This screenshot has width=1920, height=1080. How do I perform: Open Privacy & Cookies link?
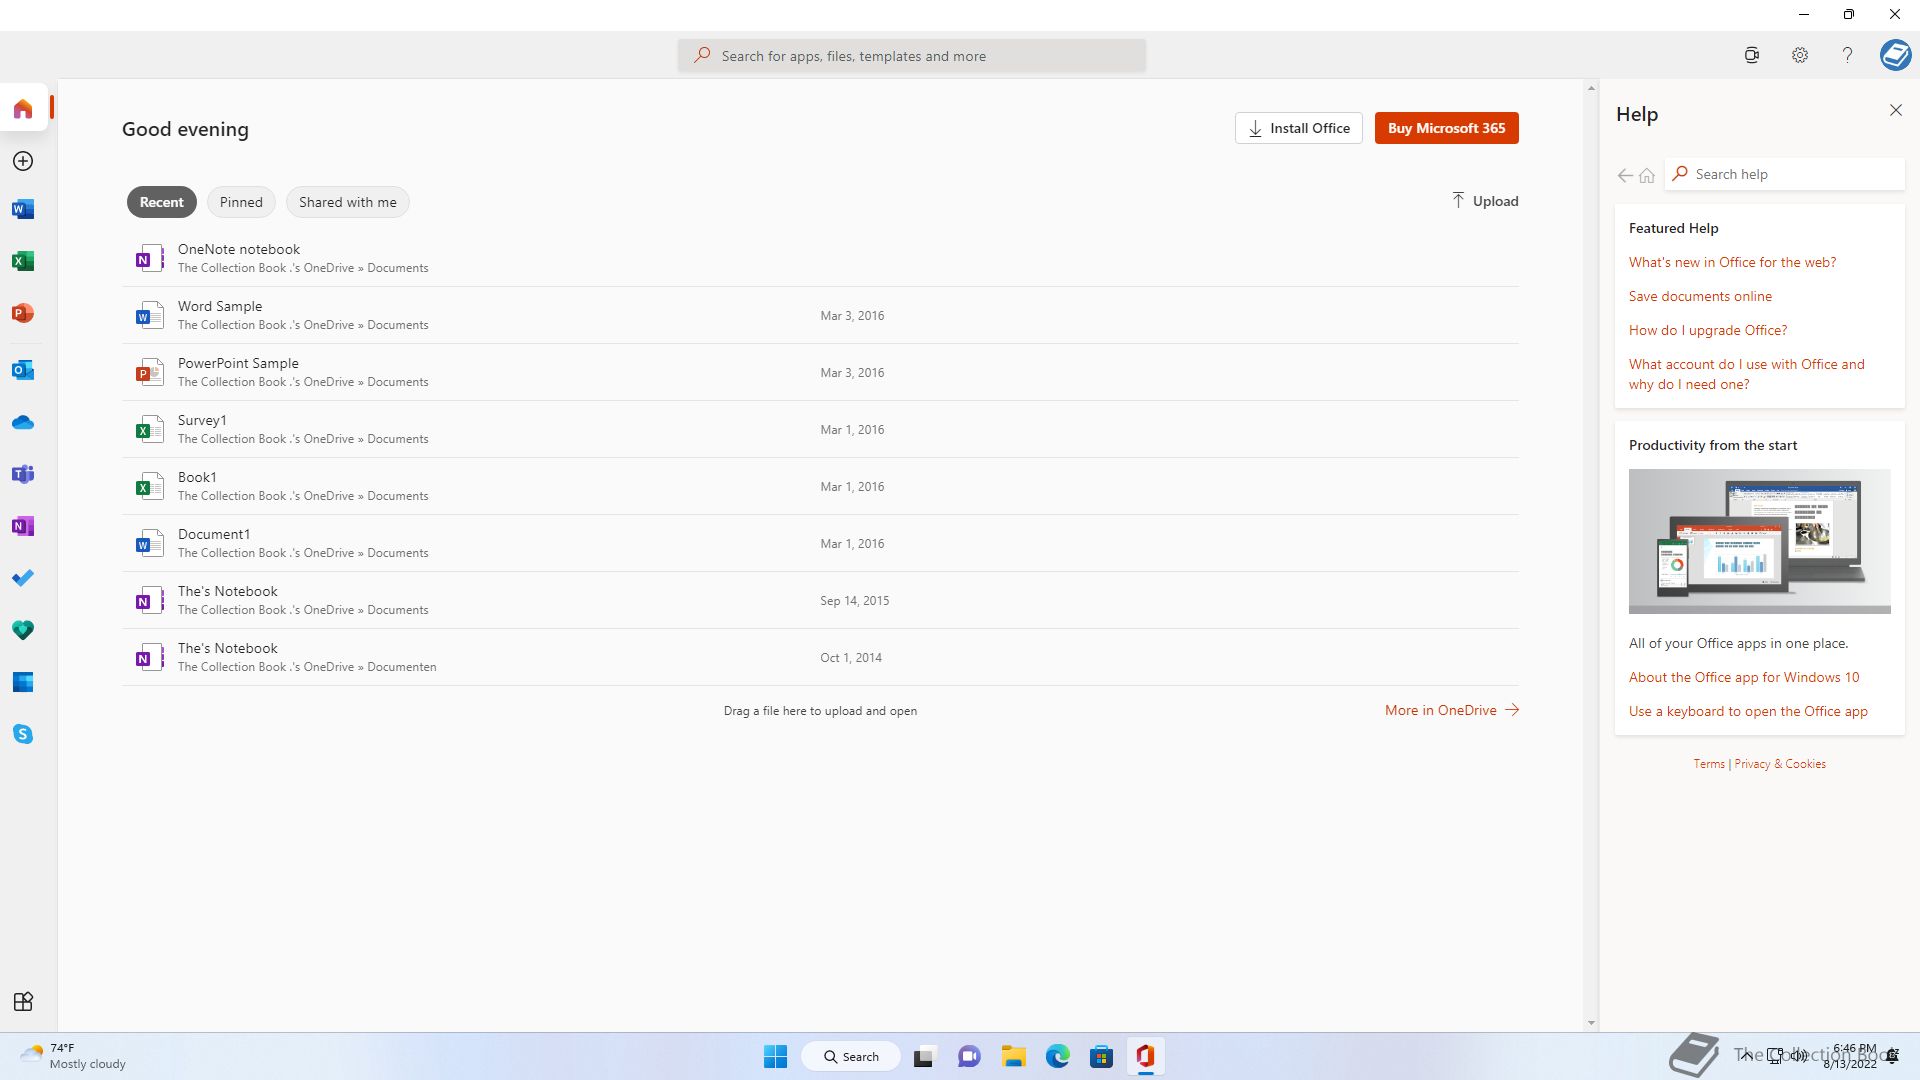(x=1780, y=764)
